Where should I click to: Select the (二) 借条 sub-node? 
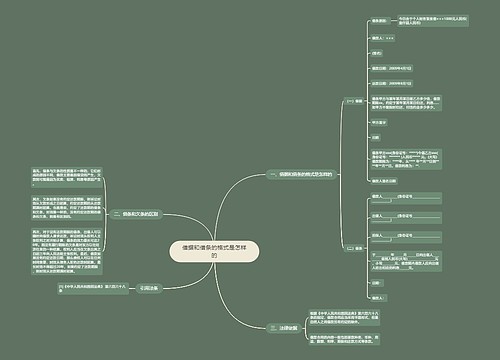point(354,248)
